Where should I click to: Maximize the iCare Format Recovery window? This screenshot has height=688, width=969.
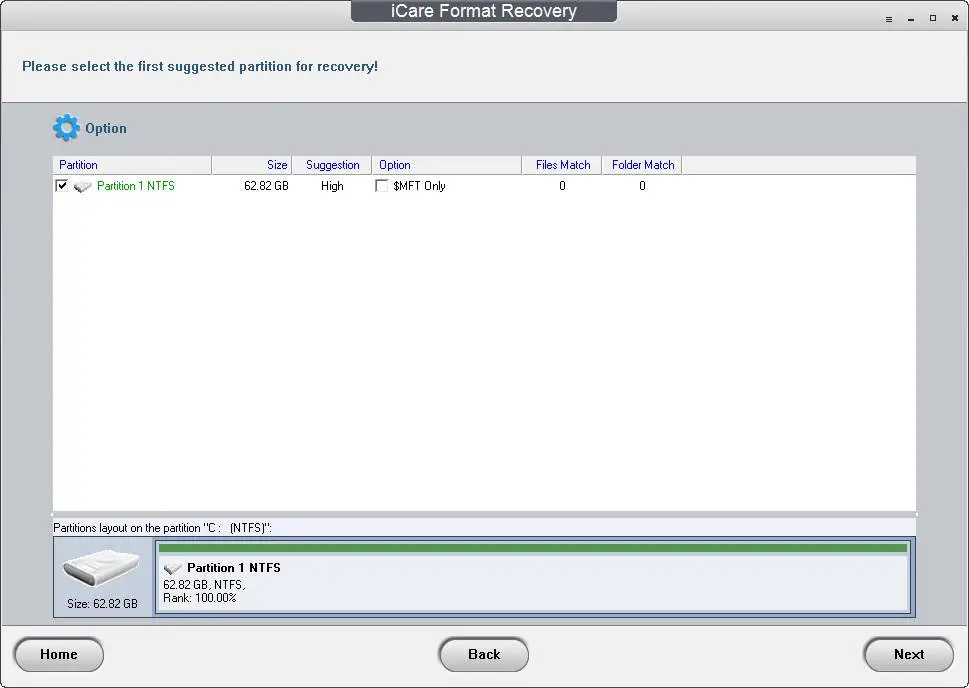933,19
